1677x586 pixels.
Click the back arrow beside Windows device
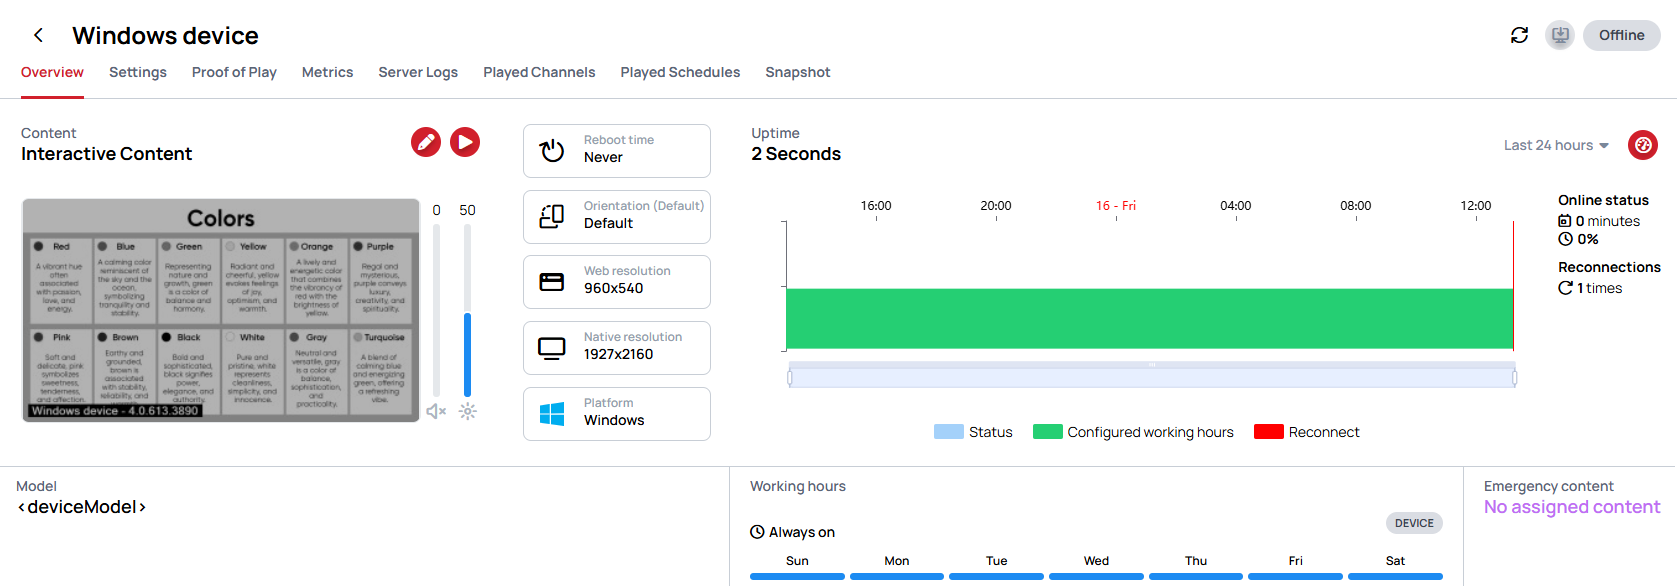point(38,36)
